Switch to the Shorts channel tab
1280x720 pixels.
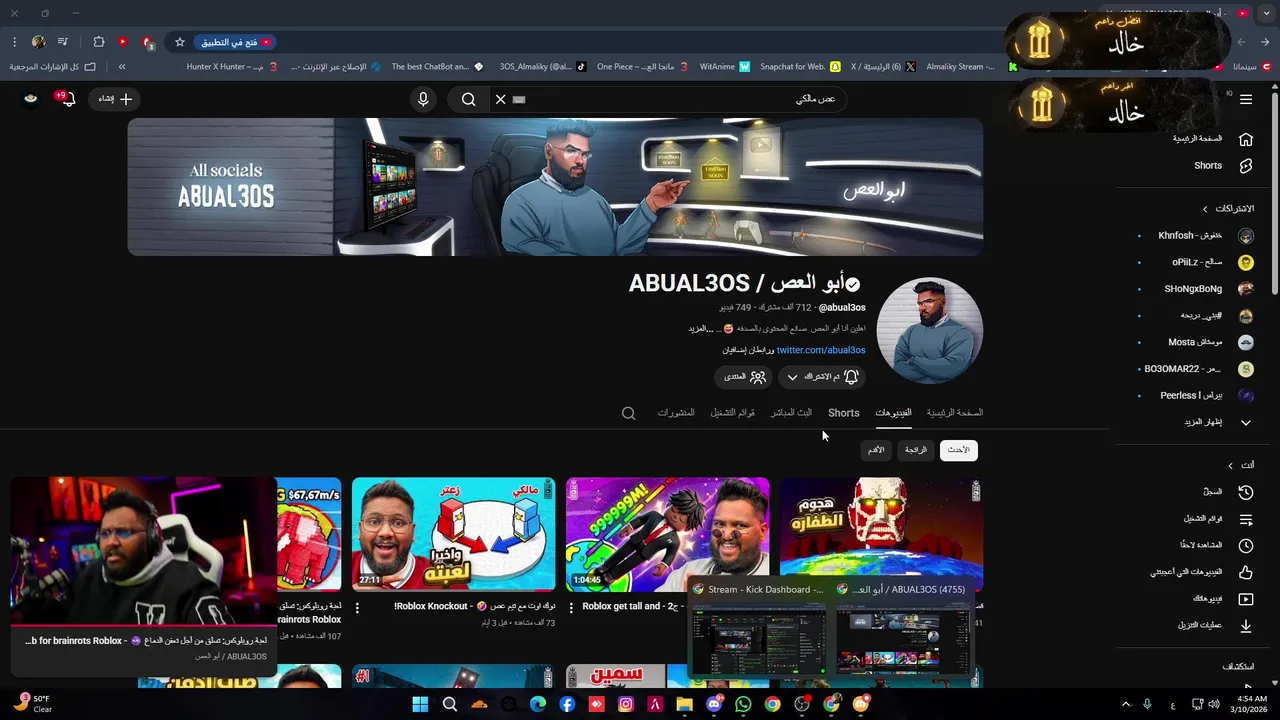click(843, 413)
